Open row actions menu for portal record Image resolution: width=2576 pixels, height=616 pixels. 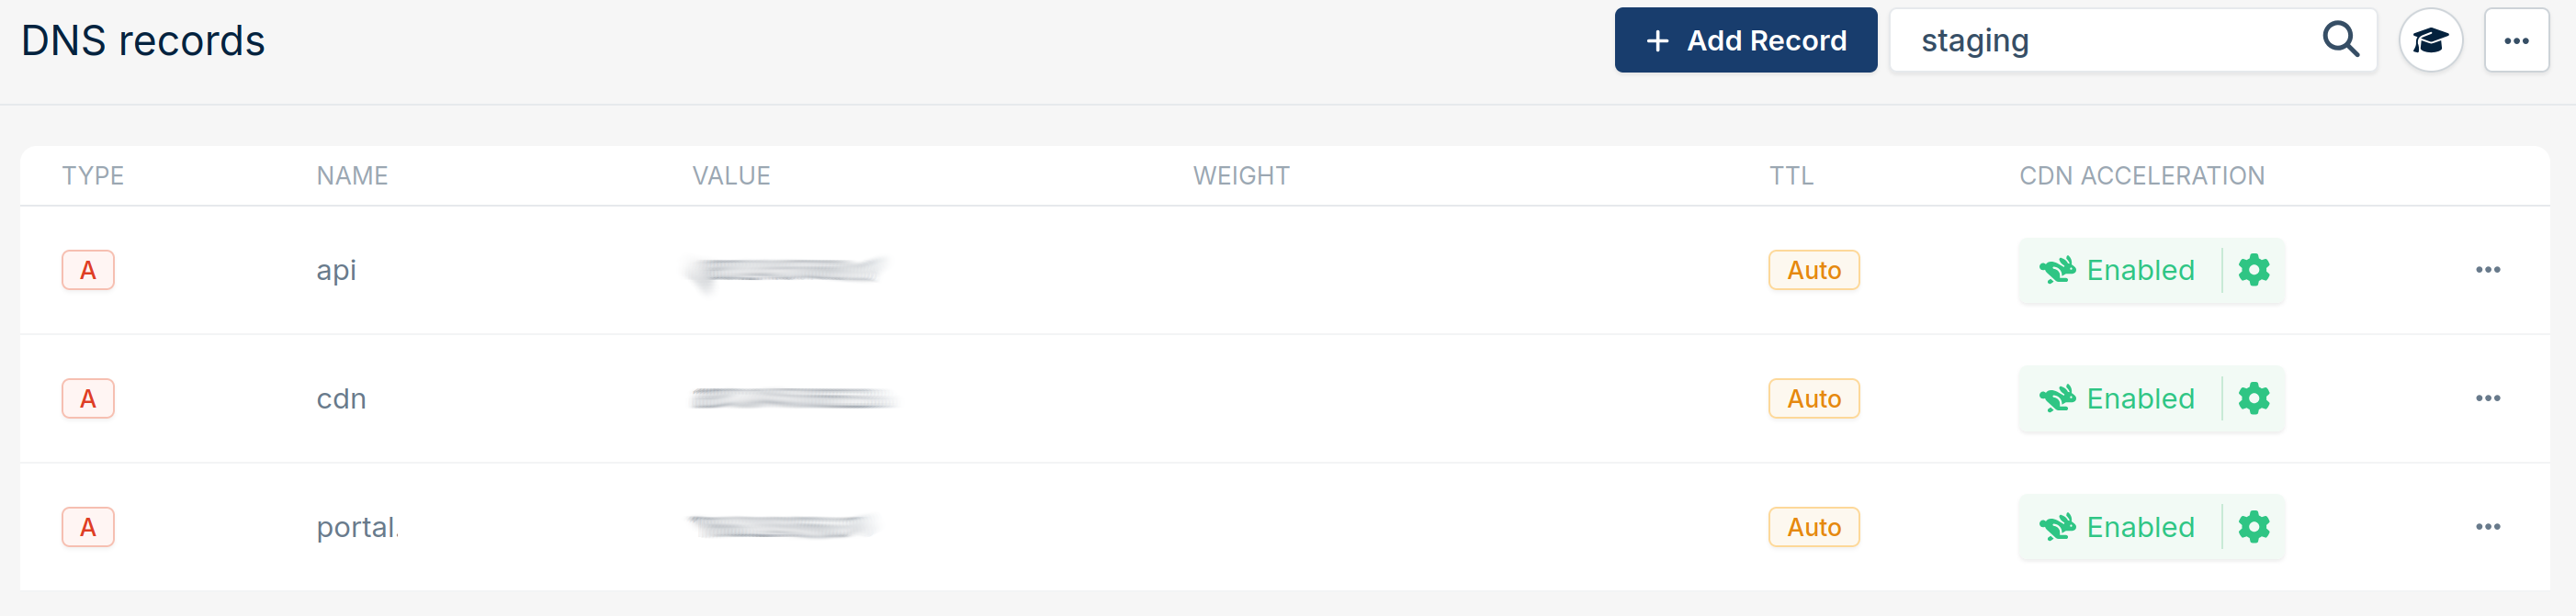pyautogui.click(x=2488, y=527)
